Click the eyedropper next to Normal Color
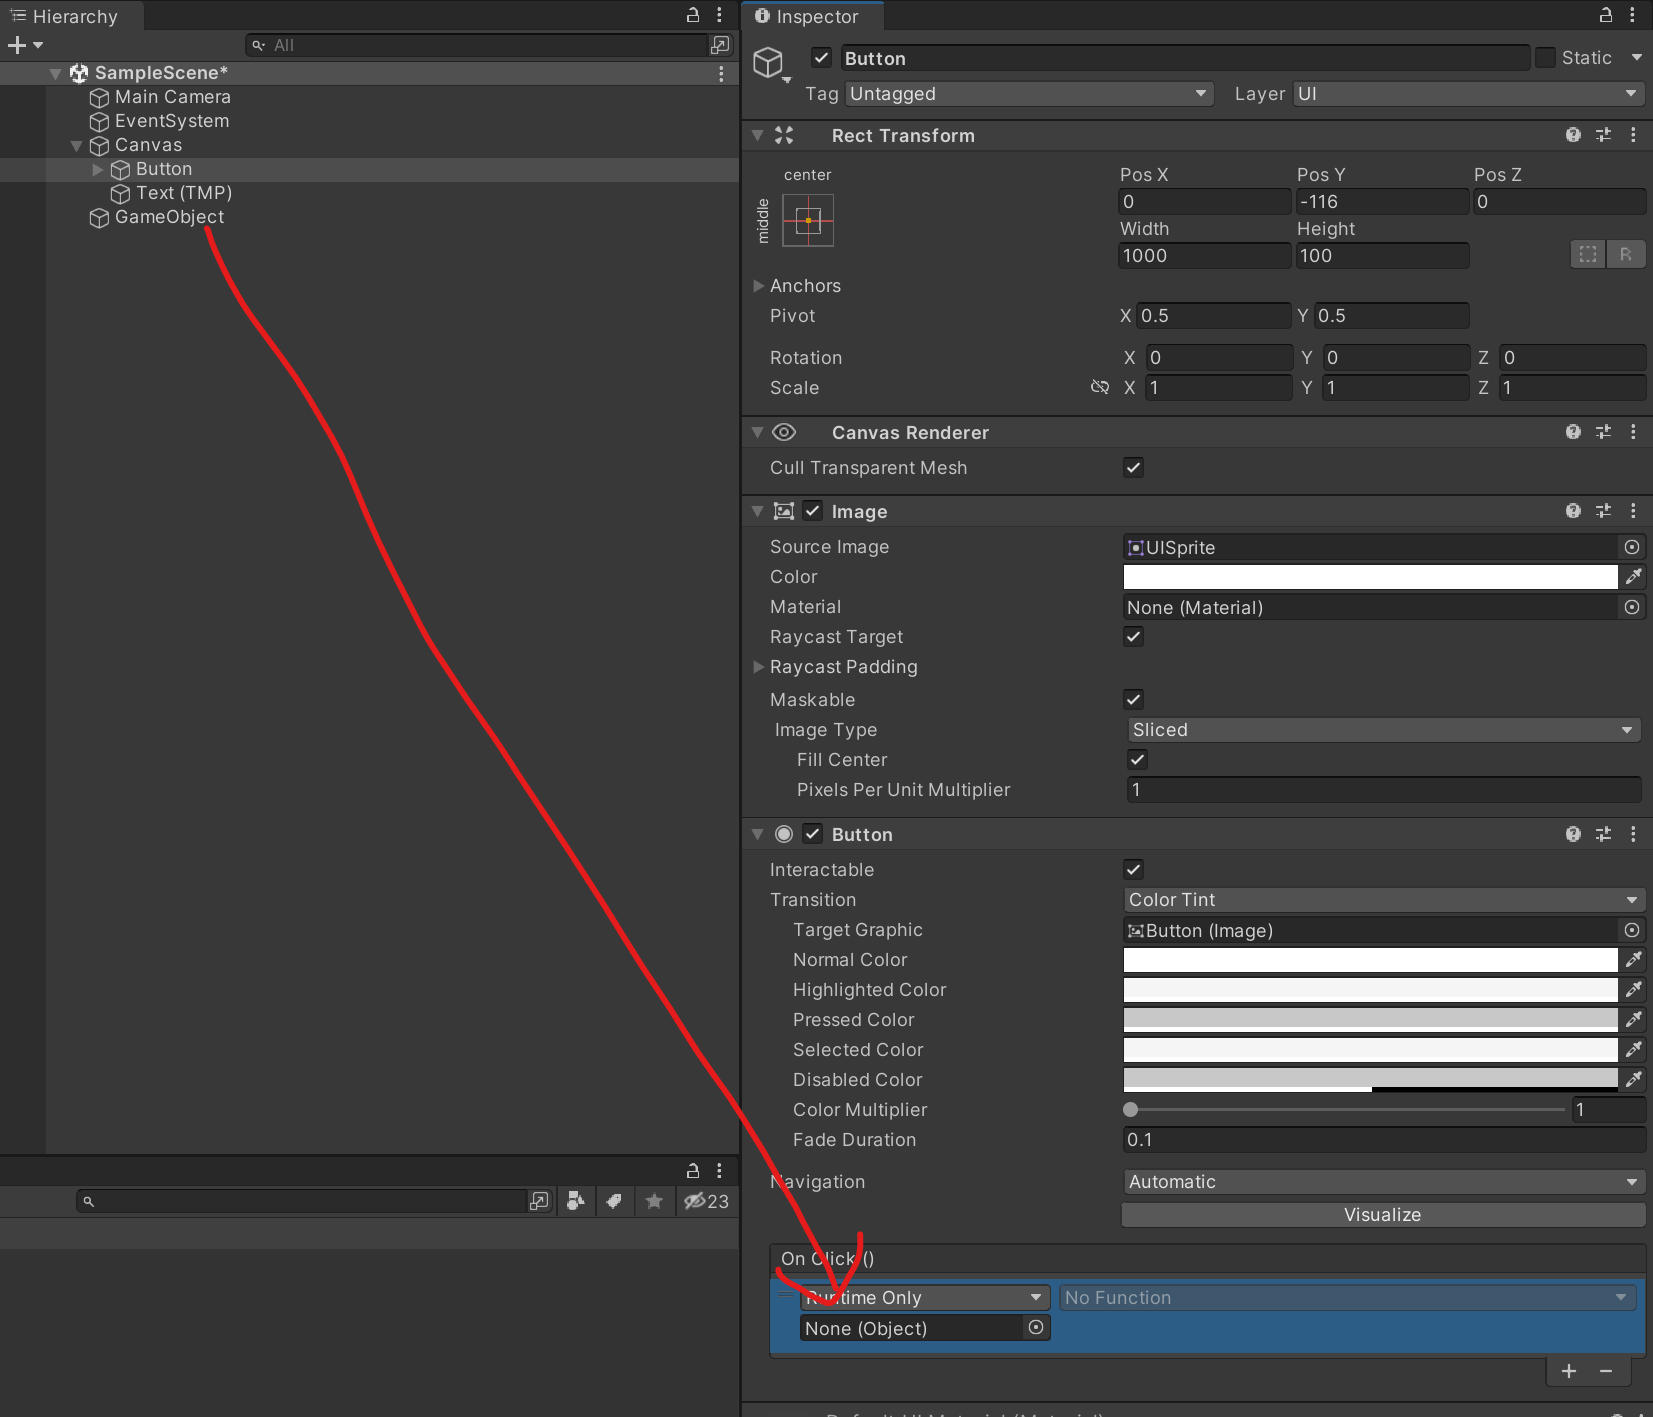The image size is (1653, 1417). 1634,959
